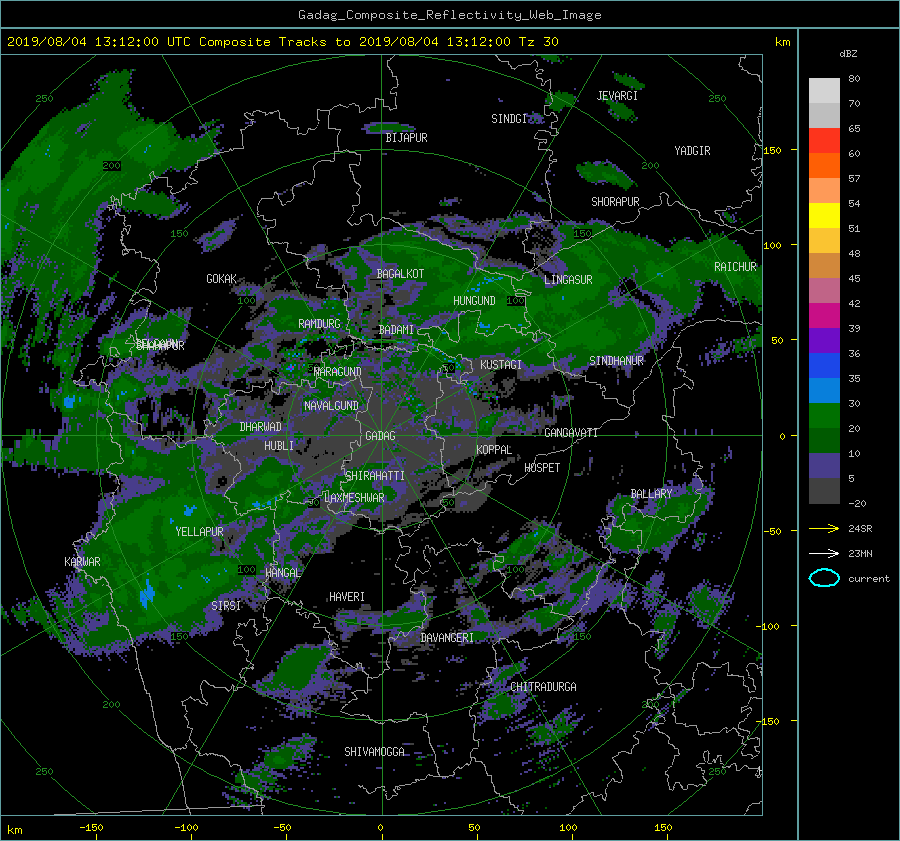Select the yellow 54 dBZ color swatch
Screen dimensions: 900x841
(x=824, y=215)
